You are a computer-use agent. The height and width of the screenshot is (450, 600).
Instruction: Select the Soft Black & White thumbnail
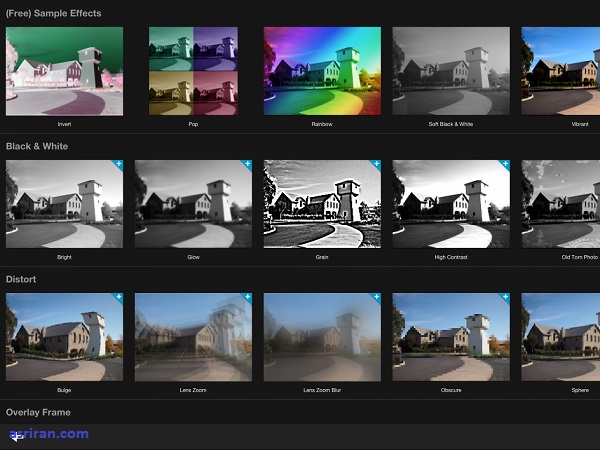point(451,71)
